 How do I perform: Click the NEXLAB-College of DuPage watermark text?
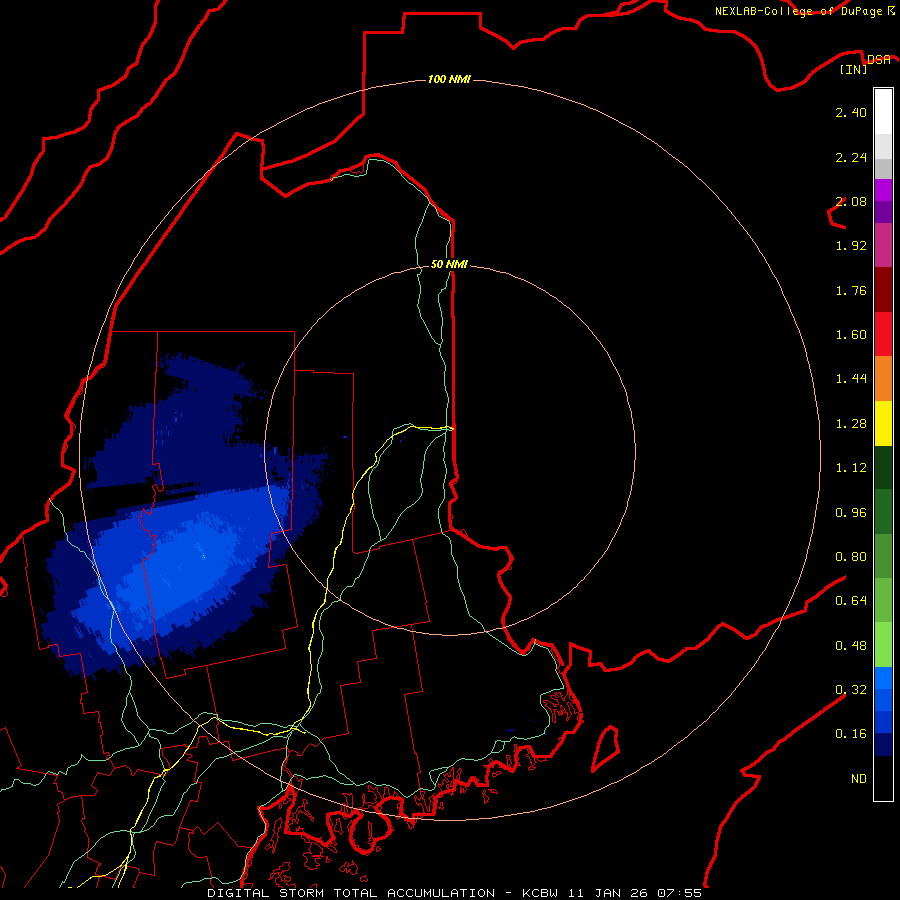798,11
